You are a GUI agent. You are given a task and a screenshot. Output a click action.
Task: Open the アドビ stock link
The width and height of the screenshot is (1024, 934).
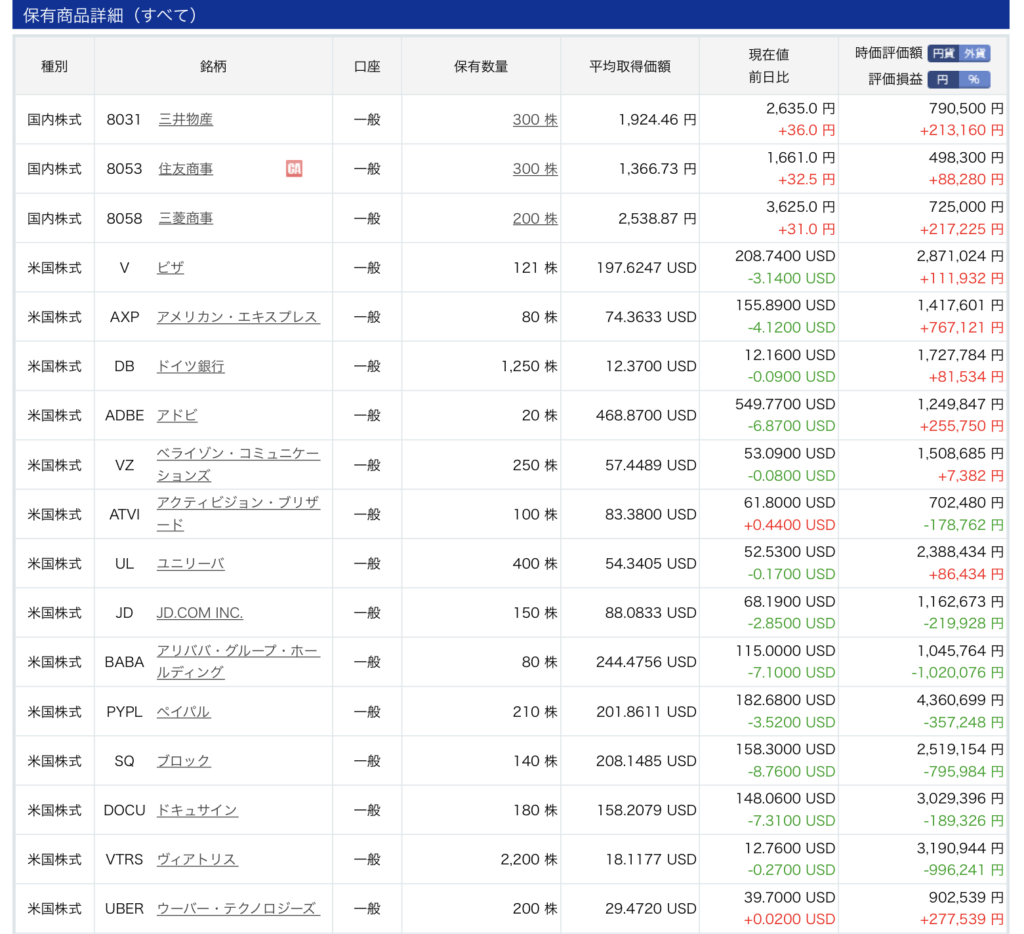177,415
